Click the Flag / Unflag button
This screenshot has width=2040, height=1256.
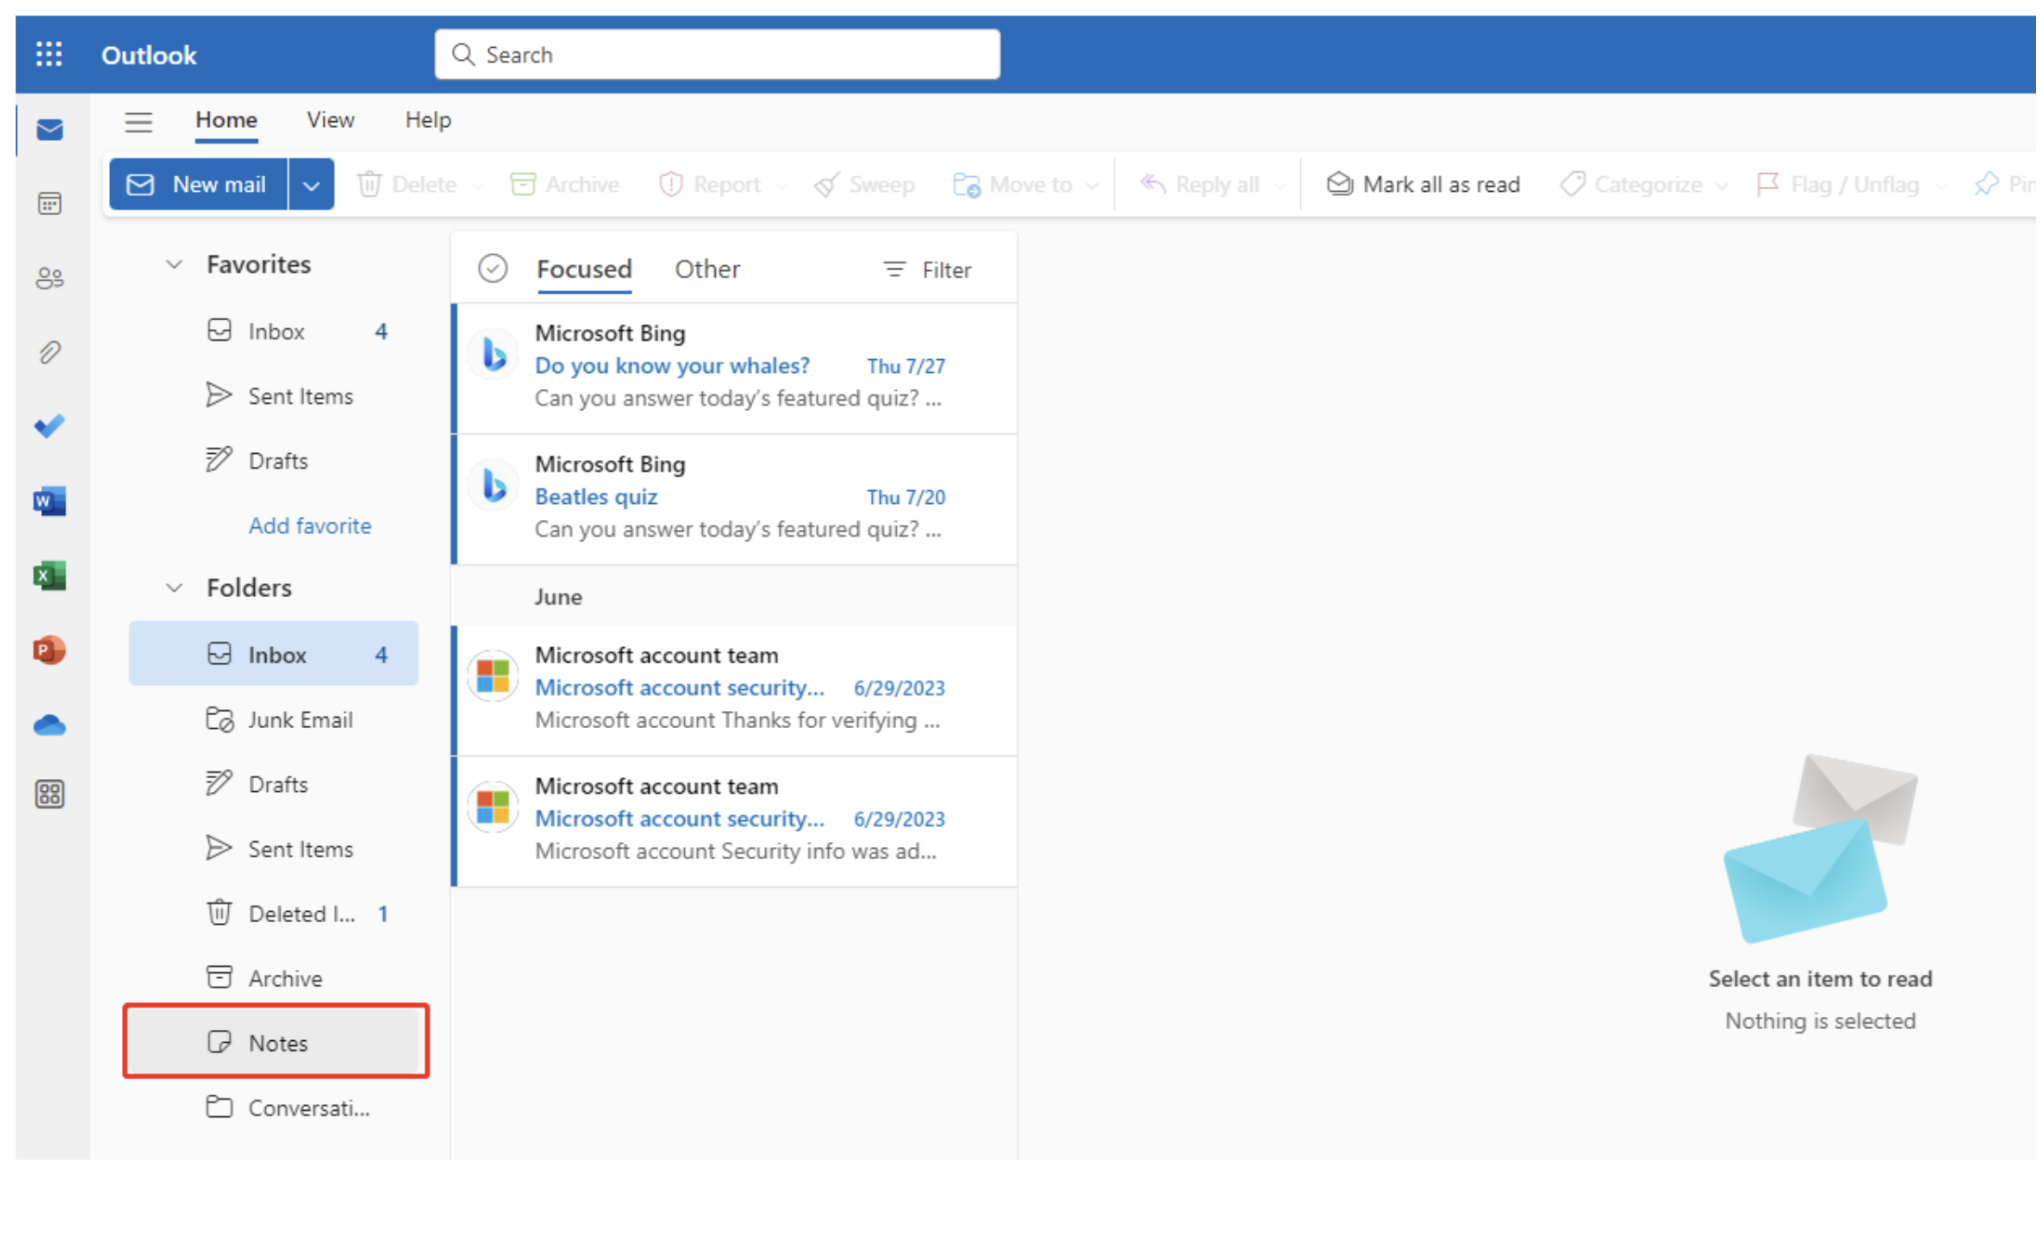[x=1838, y=184]
